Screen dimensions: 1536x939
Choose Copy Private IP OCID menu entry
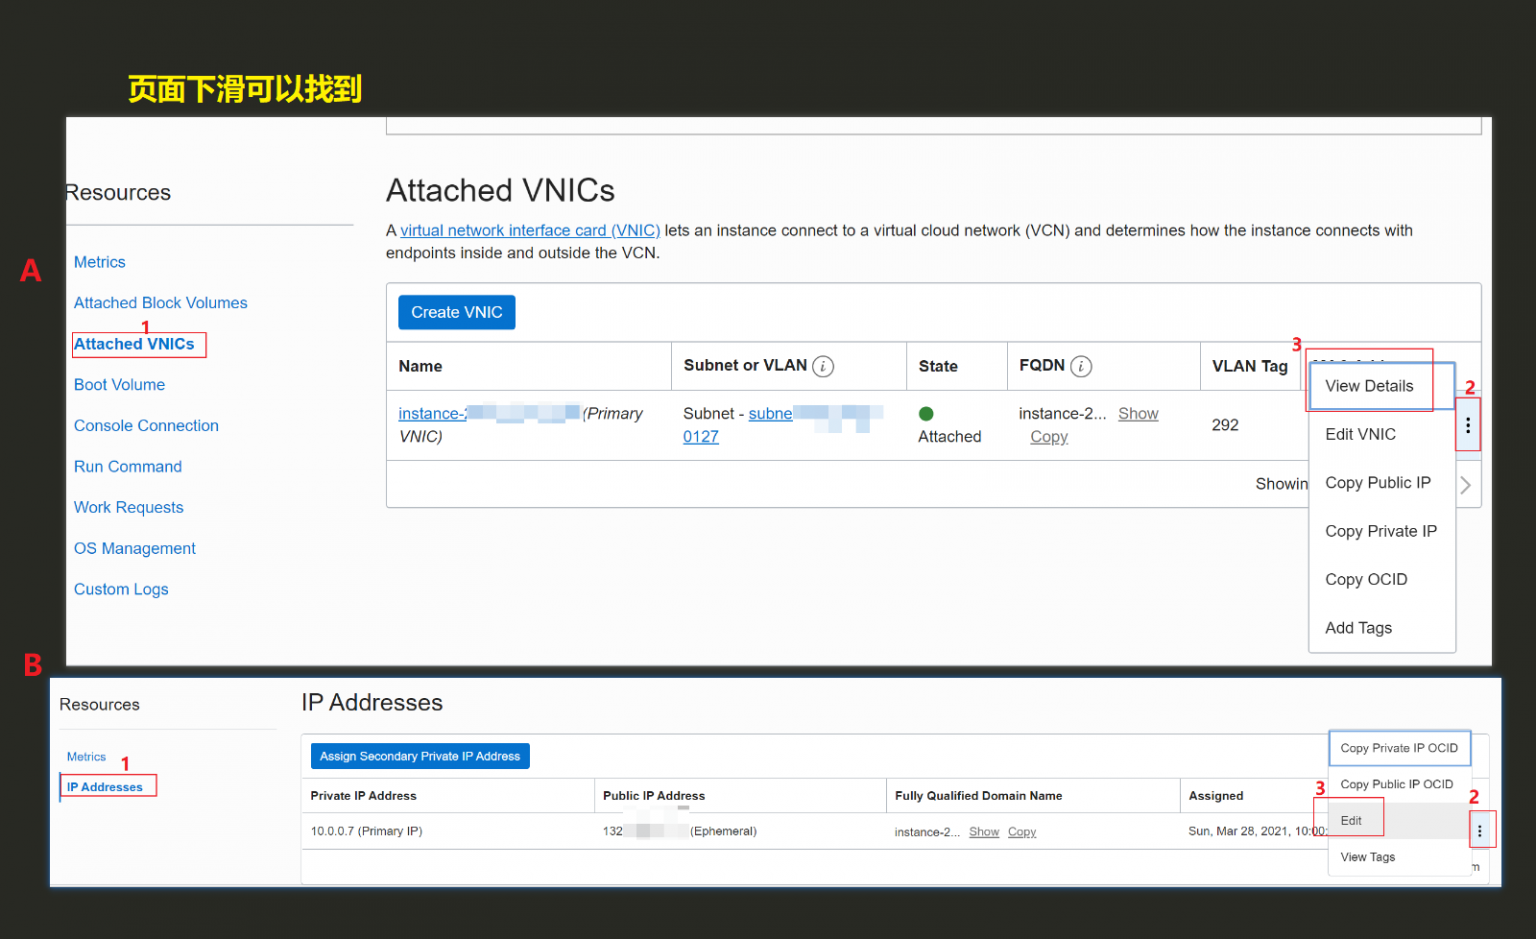[x=1399, y=748]
